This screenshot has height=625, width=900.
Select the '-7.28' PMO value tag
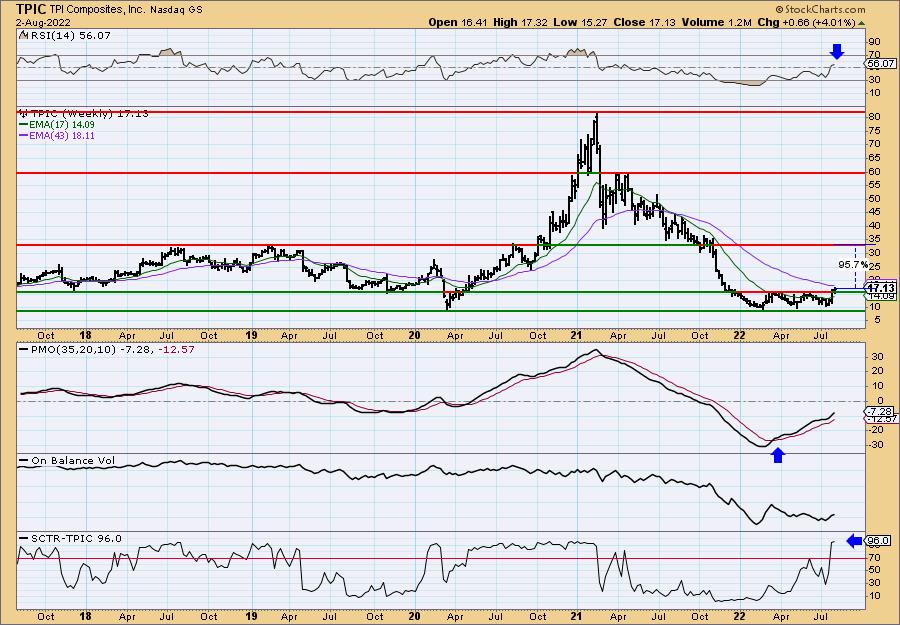point(880,412)
